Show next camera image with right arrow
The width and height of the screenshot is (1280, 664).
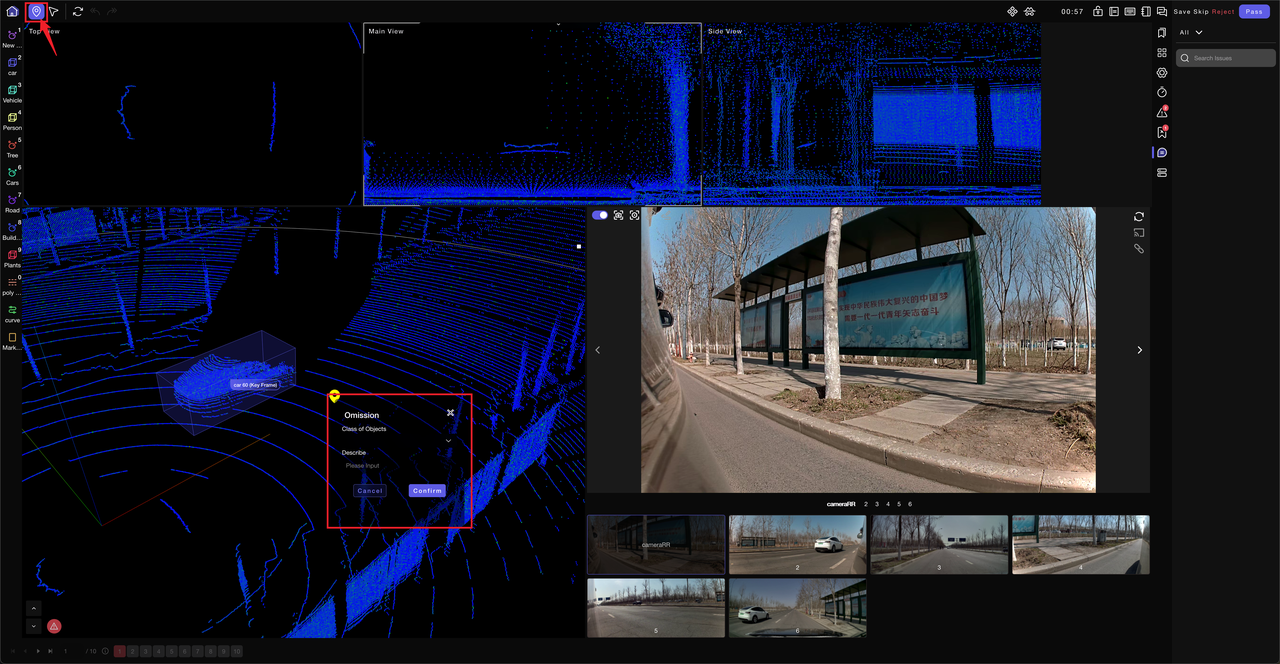coord(1139,350)
